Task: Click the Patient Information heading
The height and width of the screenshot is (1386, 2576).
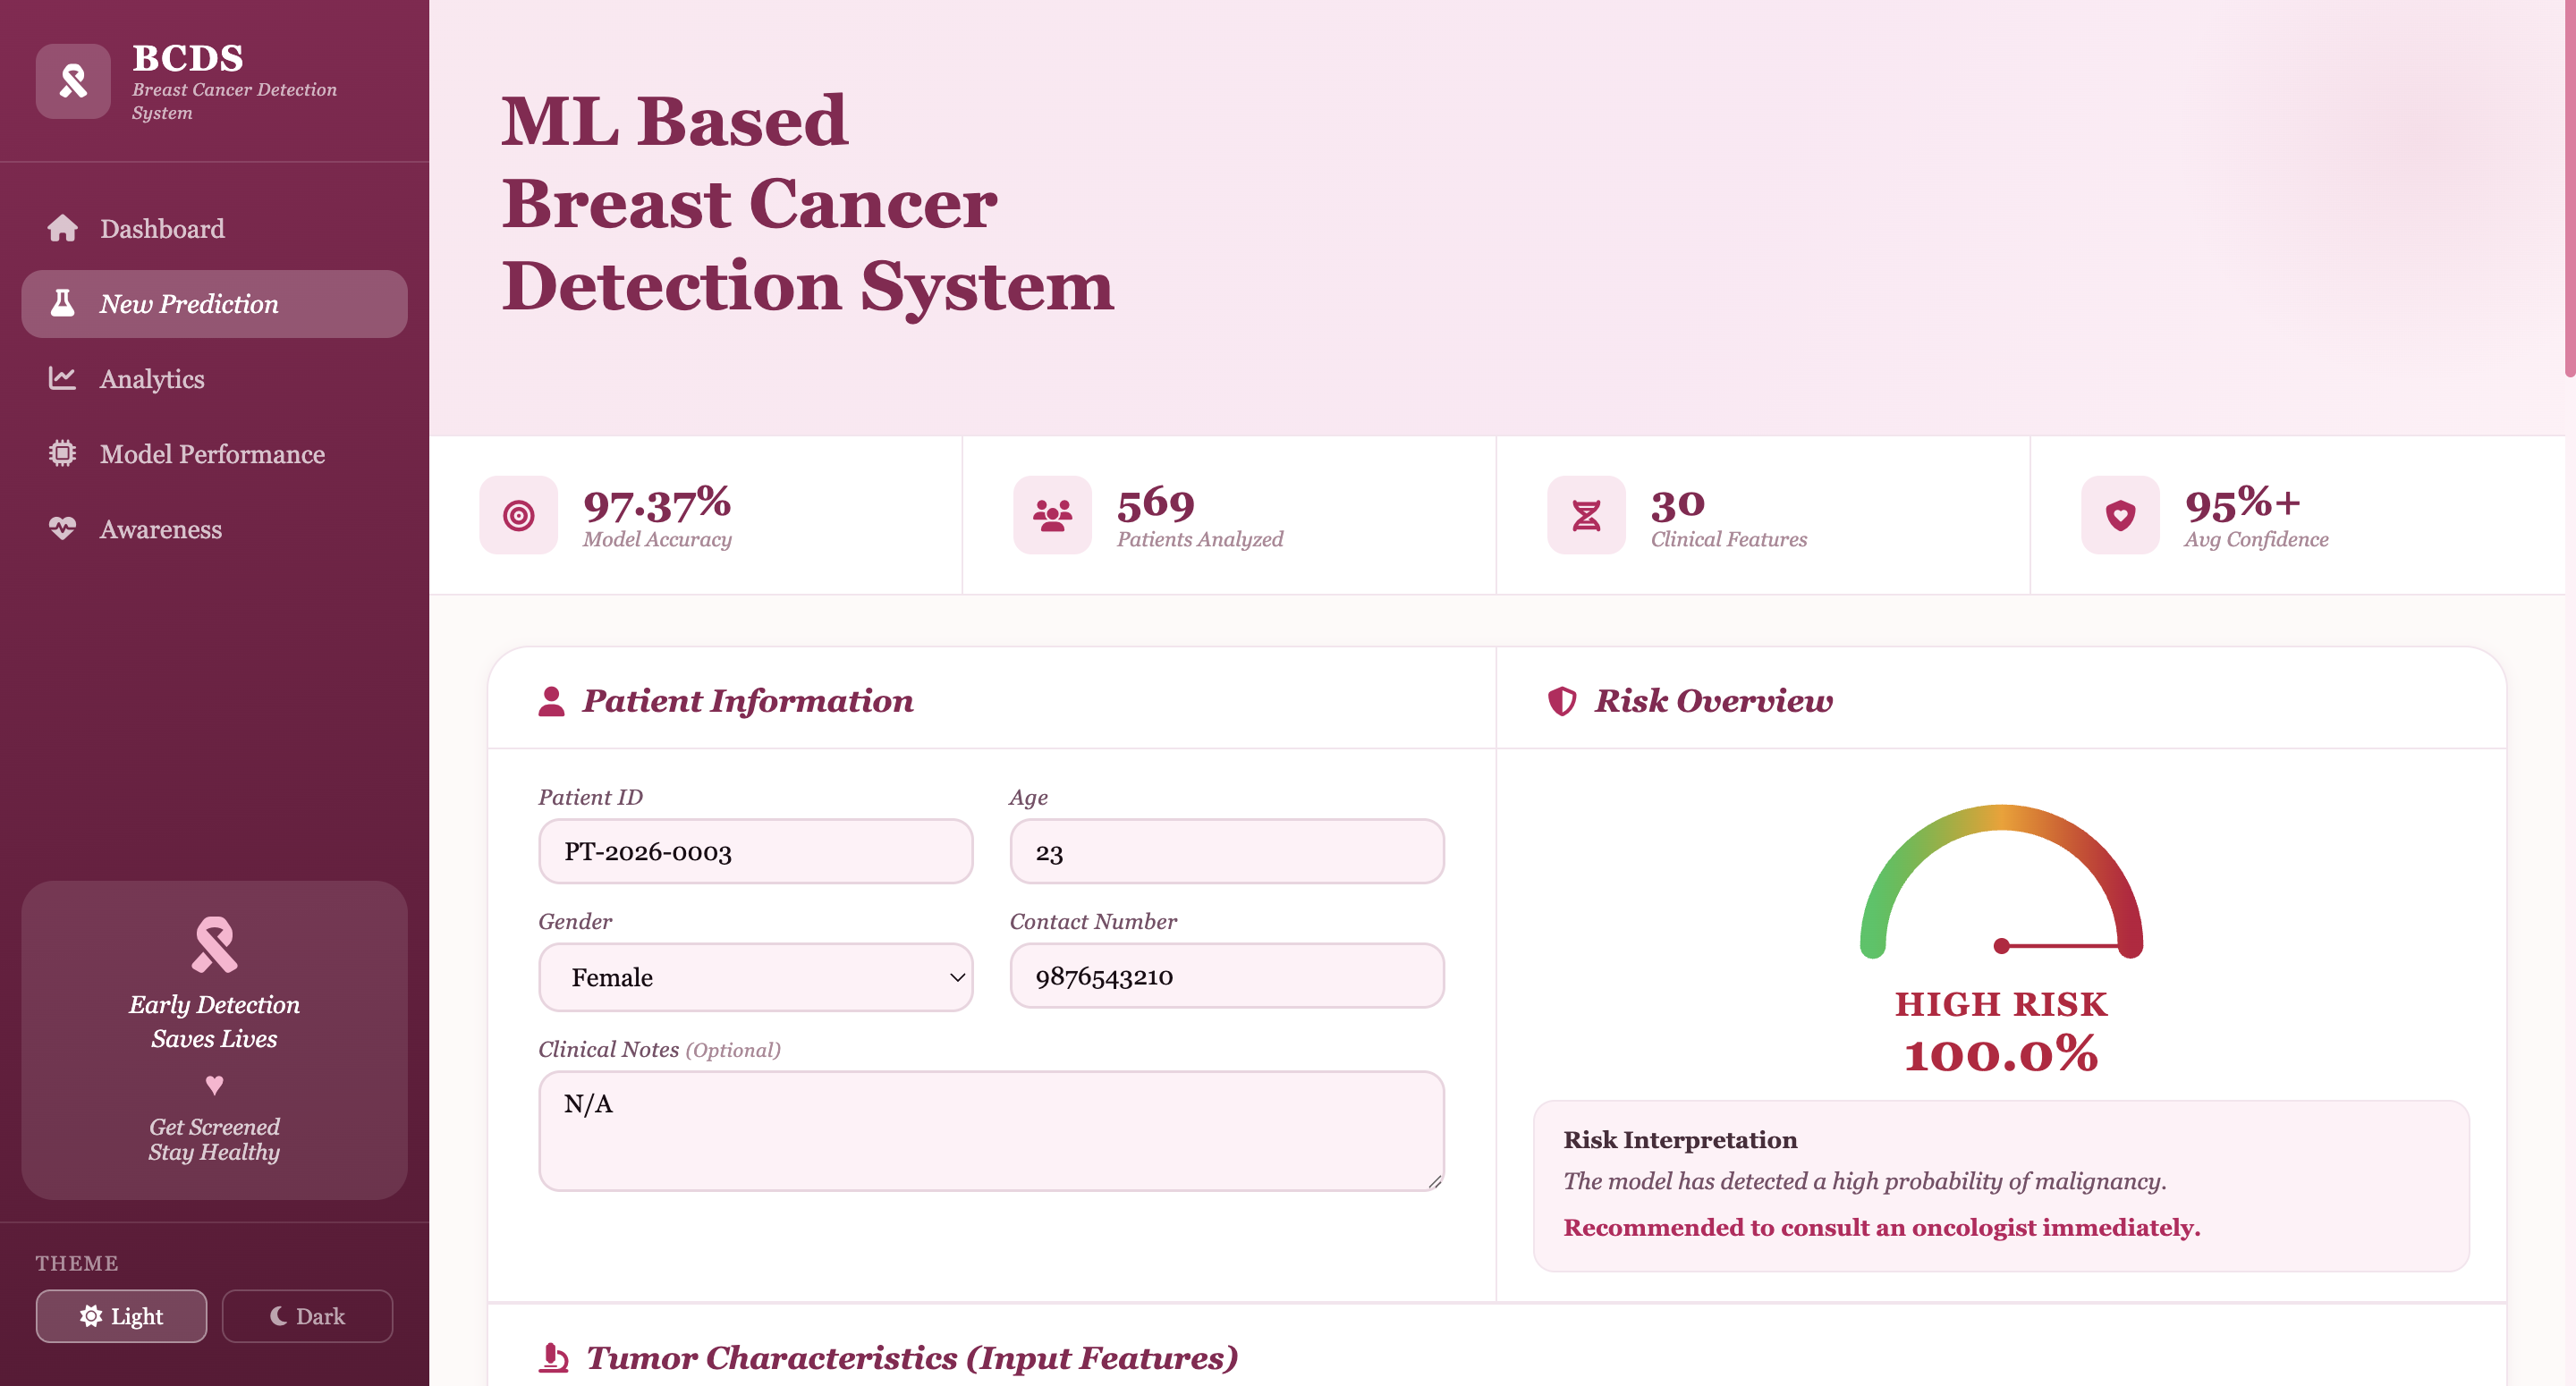Action: click(747, 700)
